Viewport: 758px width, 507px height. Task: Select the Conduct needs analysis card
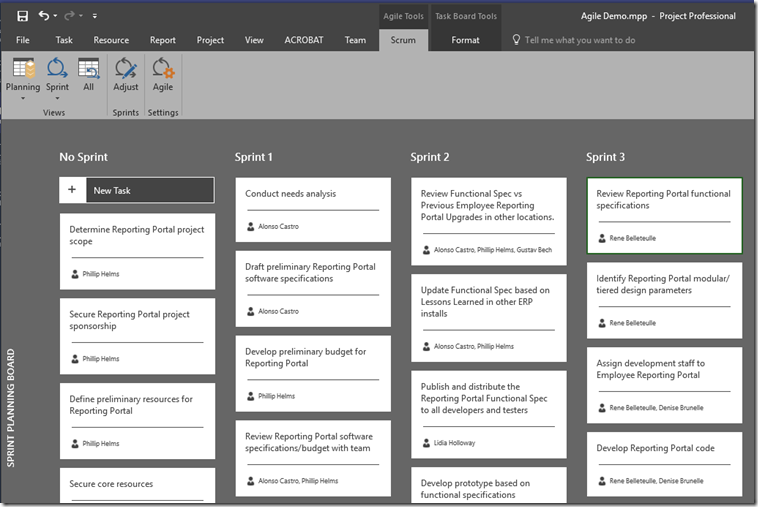[x=313, y=209]
